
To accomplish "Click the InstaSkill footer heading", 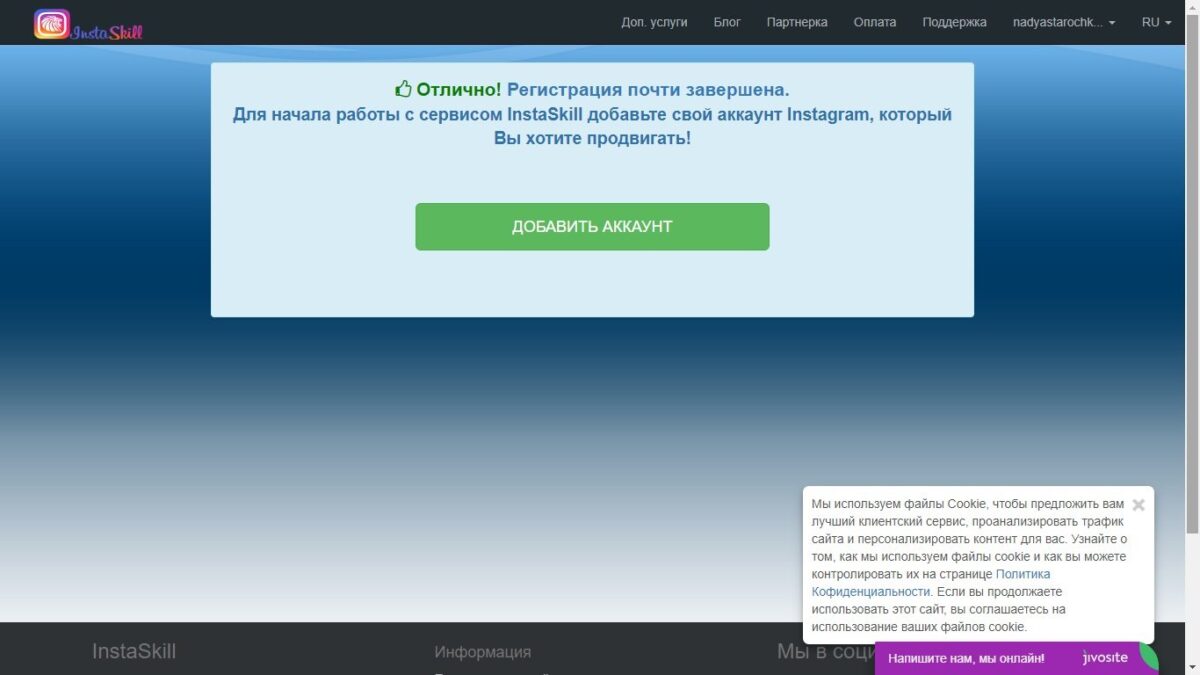I will [134, 651].
